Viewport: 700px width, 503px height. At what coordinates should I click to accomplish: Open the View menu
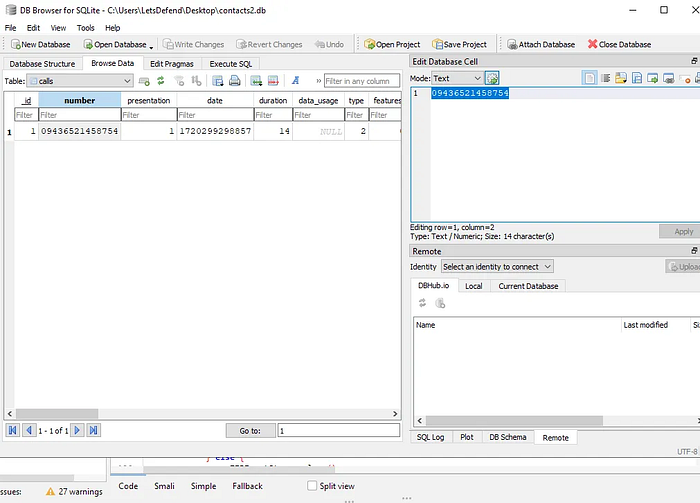pyautogui.click(x=58, y=28)
